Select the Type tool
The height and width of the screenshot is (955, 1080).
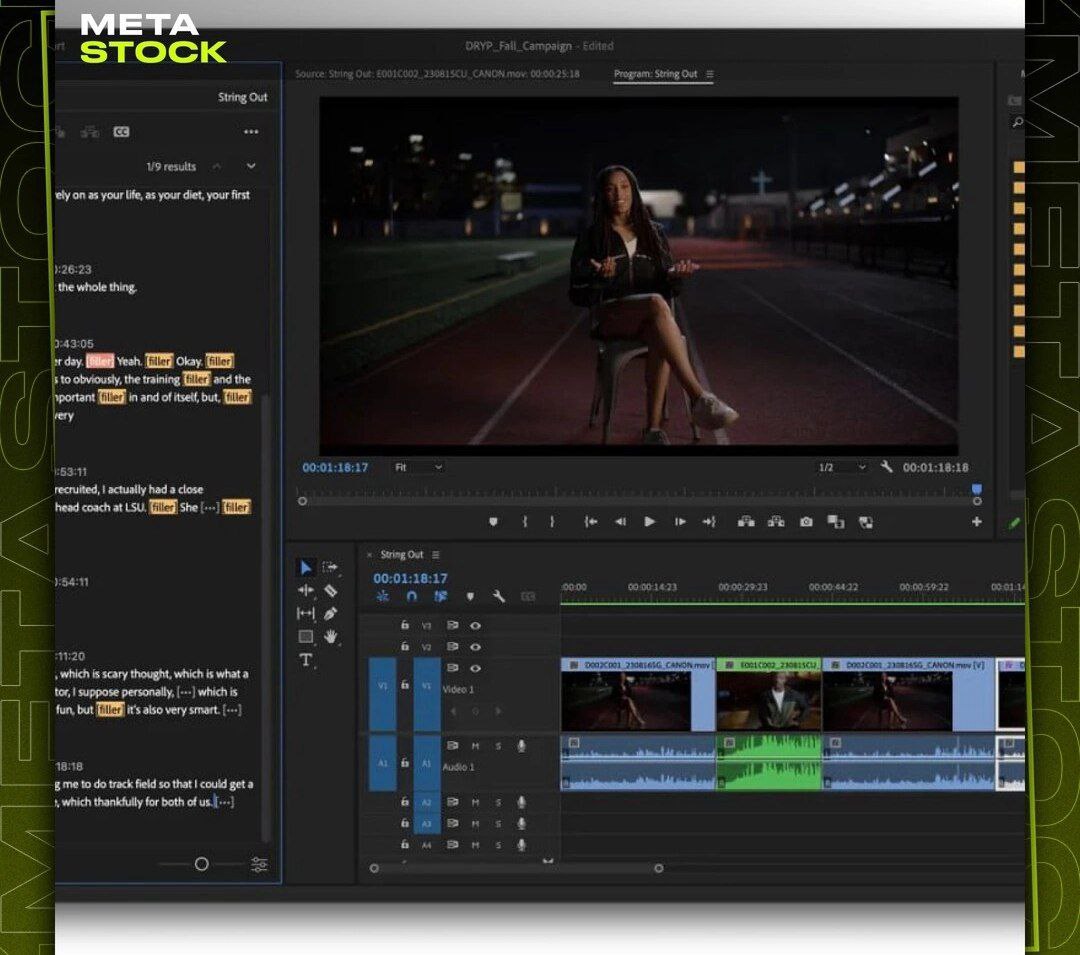(306, 660)
